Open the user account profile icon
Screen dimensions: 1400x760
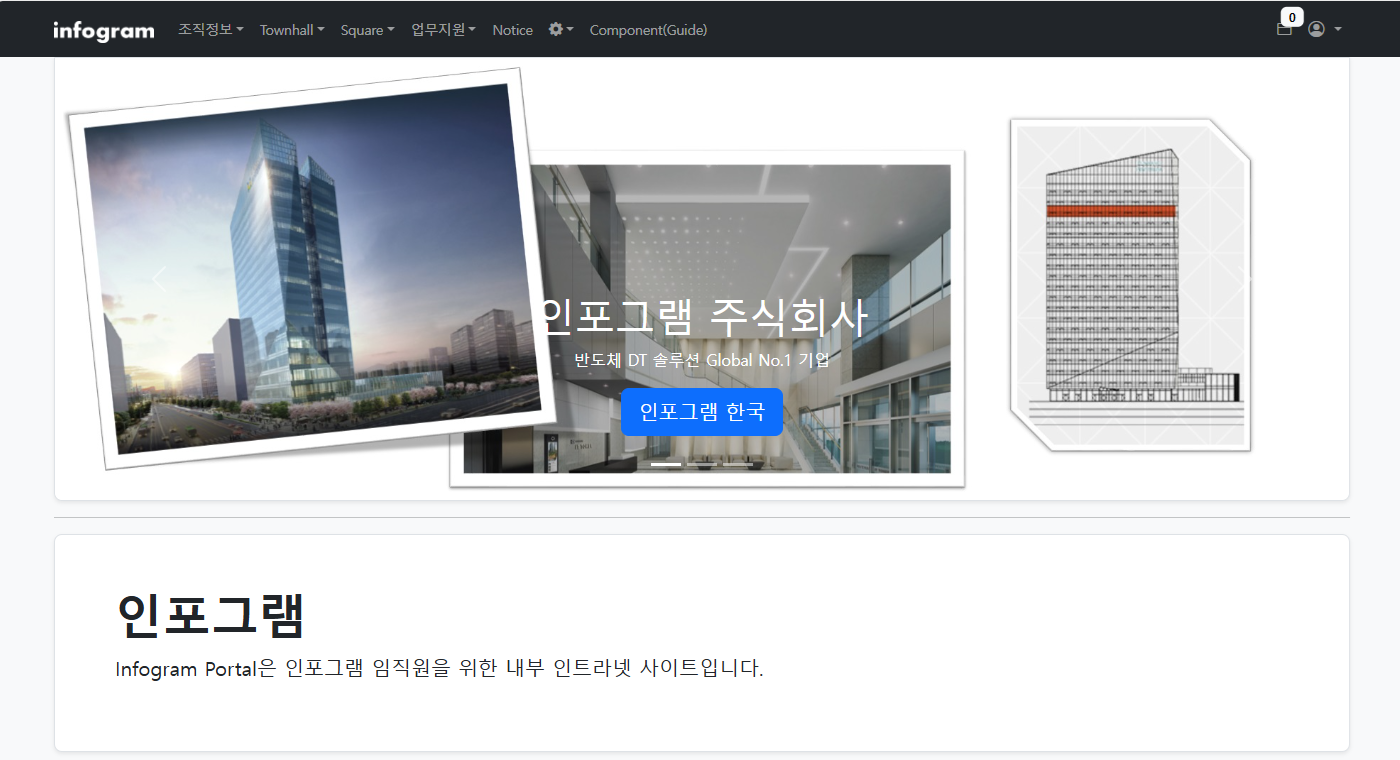[x=1316, y=29]
